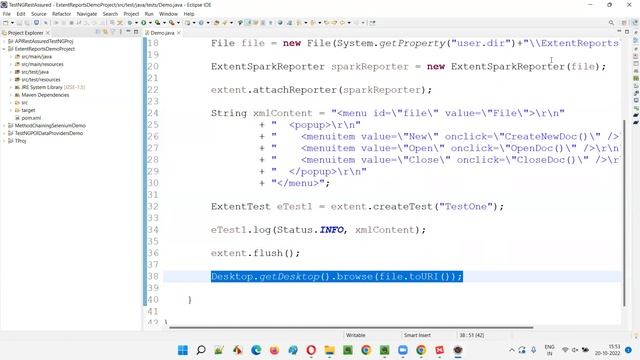Collapse the ExtentReportsDemoProject node

[4, 49]
